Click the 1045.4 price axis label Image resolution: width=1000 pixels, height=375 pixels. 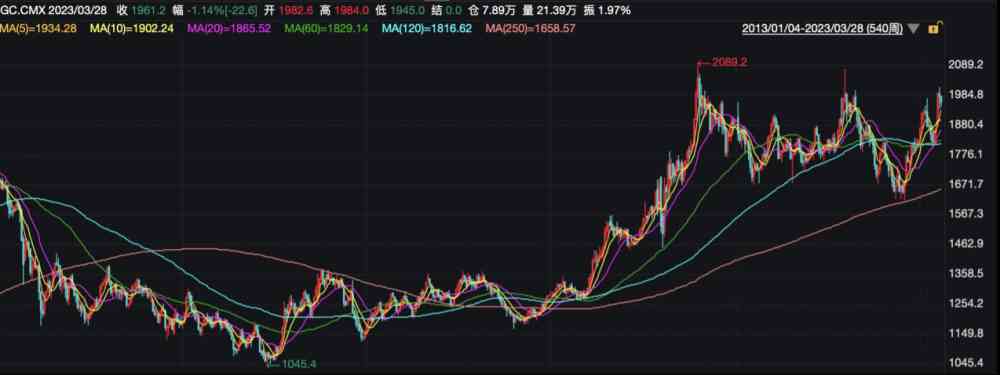pos(967,363)
